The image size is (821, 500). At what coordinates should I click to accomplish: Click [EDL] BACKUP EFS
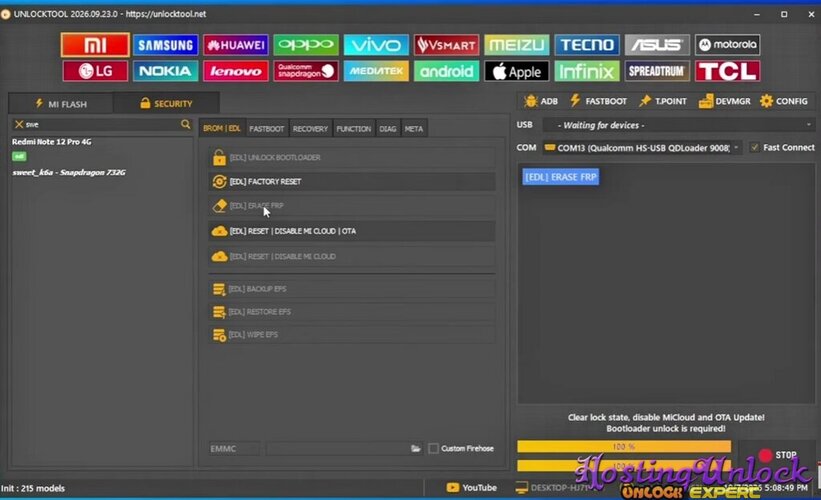[x=351, y=289]
